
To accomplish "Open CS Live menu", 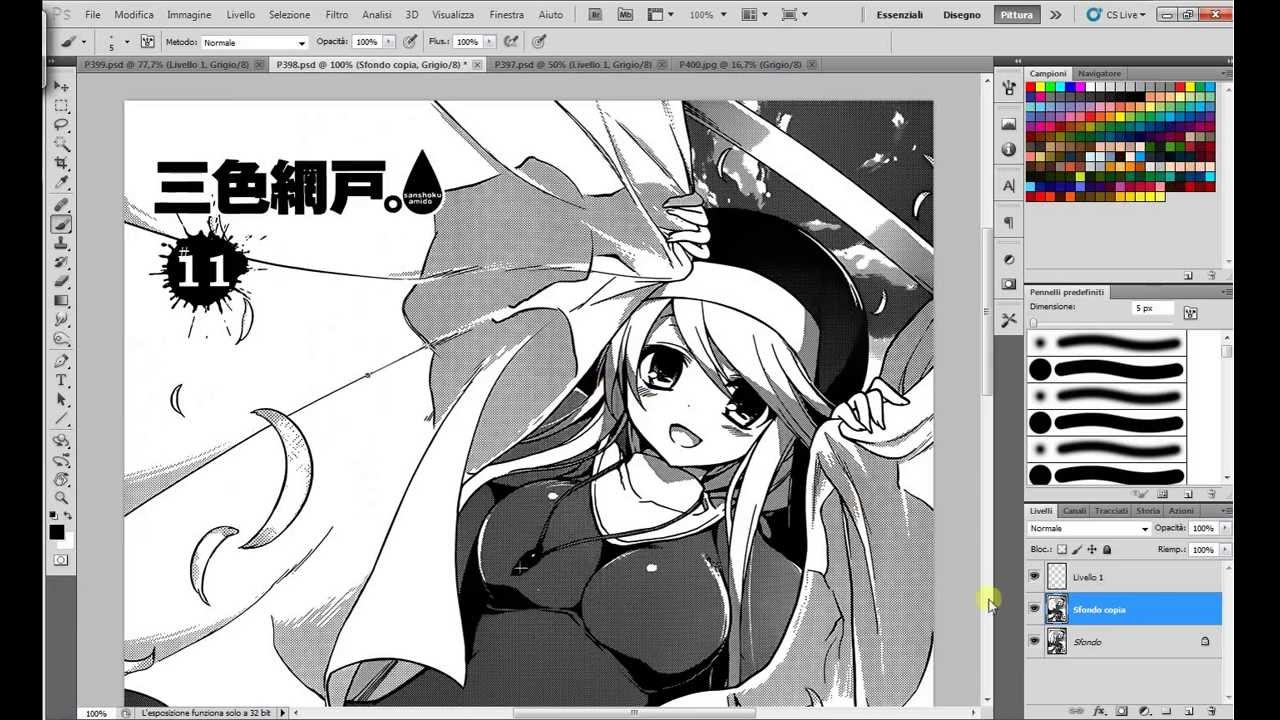I will pyautogui.click(x=1113, y=15).
